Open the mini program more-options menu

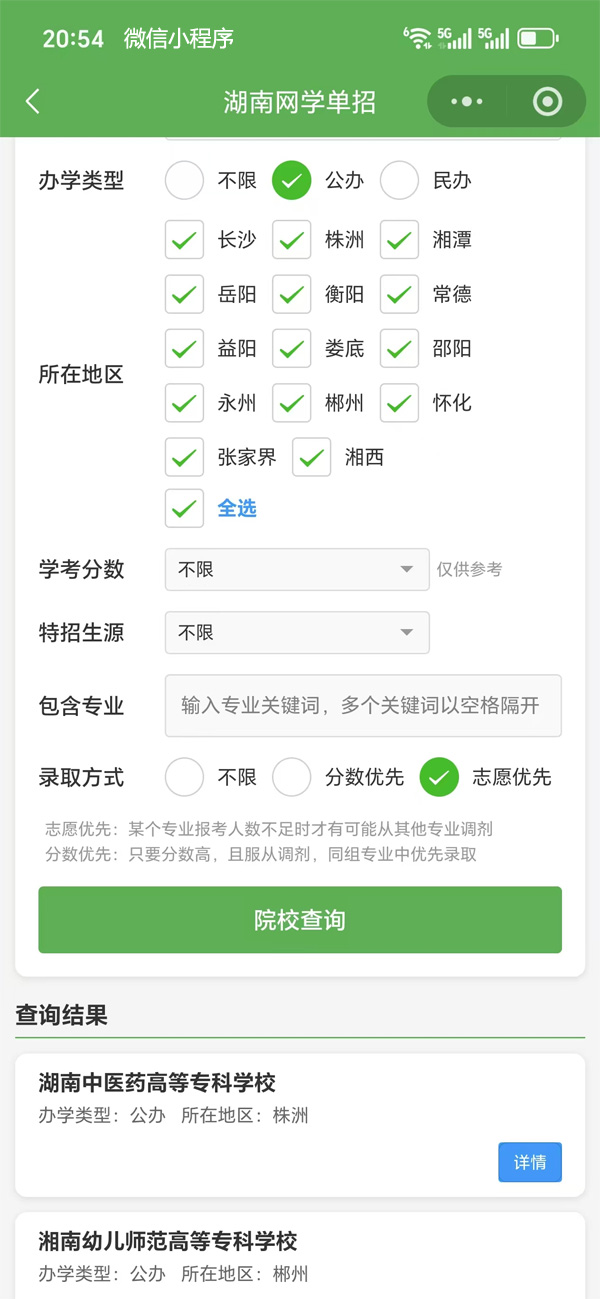(467, 101)
